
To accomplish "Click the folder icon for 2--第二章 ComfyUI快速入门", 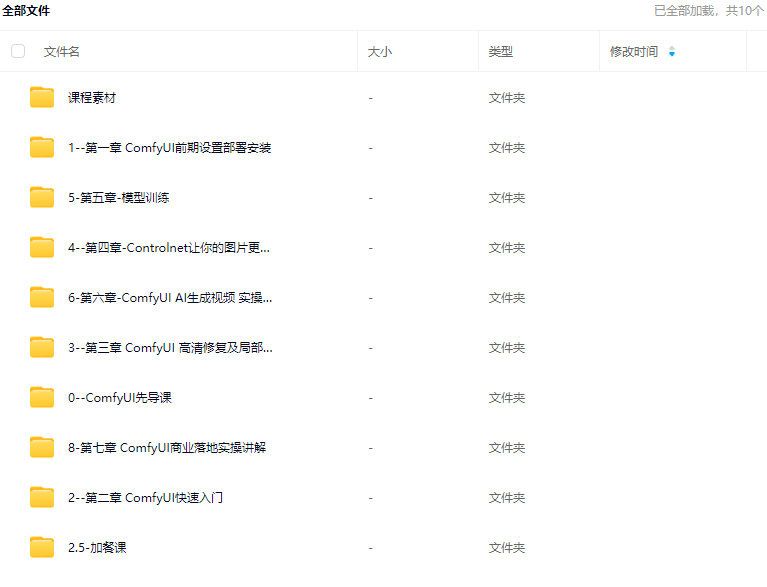I will pyautogui.click(x=42, y=497).
